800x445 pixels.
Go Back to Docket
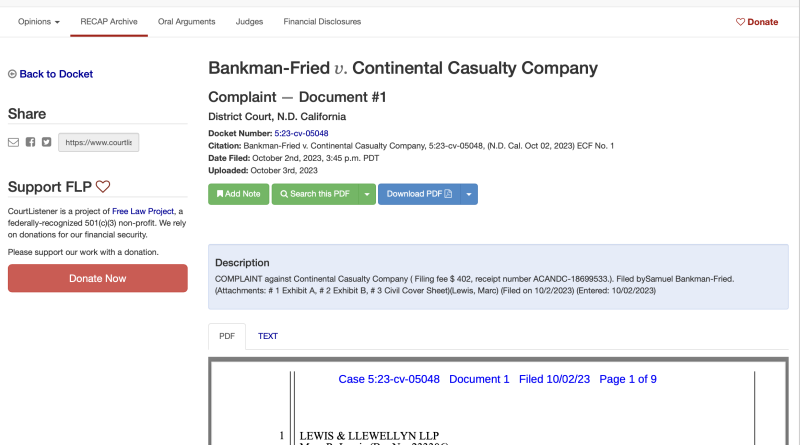click(x=56, y=74)
